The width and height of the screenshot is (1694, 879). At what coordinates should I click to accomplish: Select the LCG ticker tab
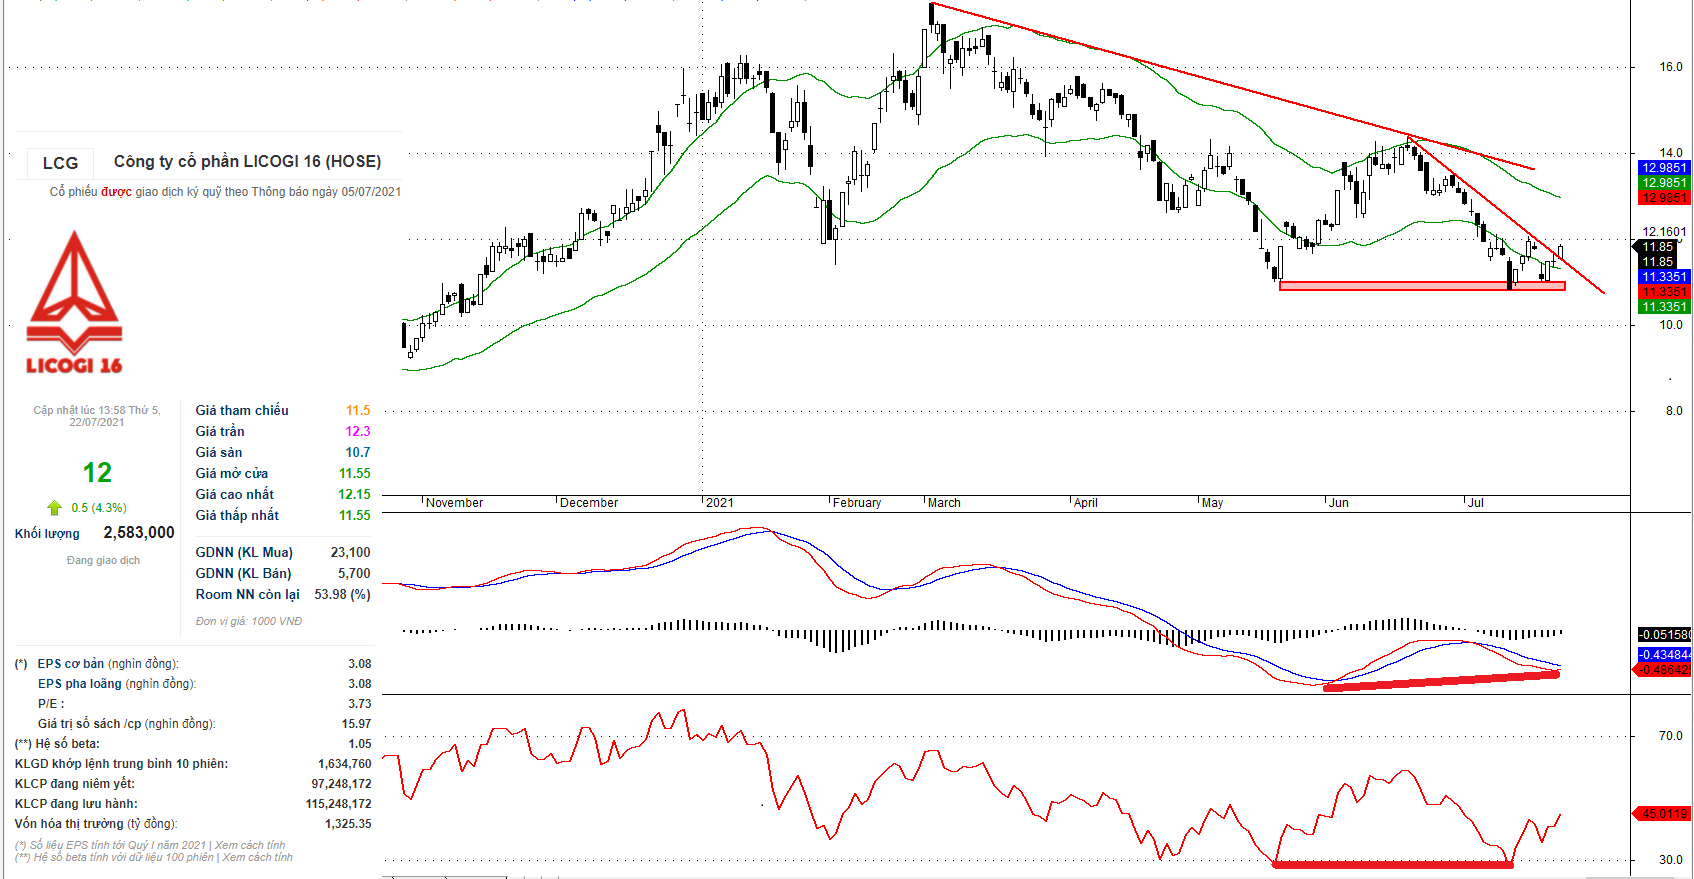(x=60, y=163)
